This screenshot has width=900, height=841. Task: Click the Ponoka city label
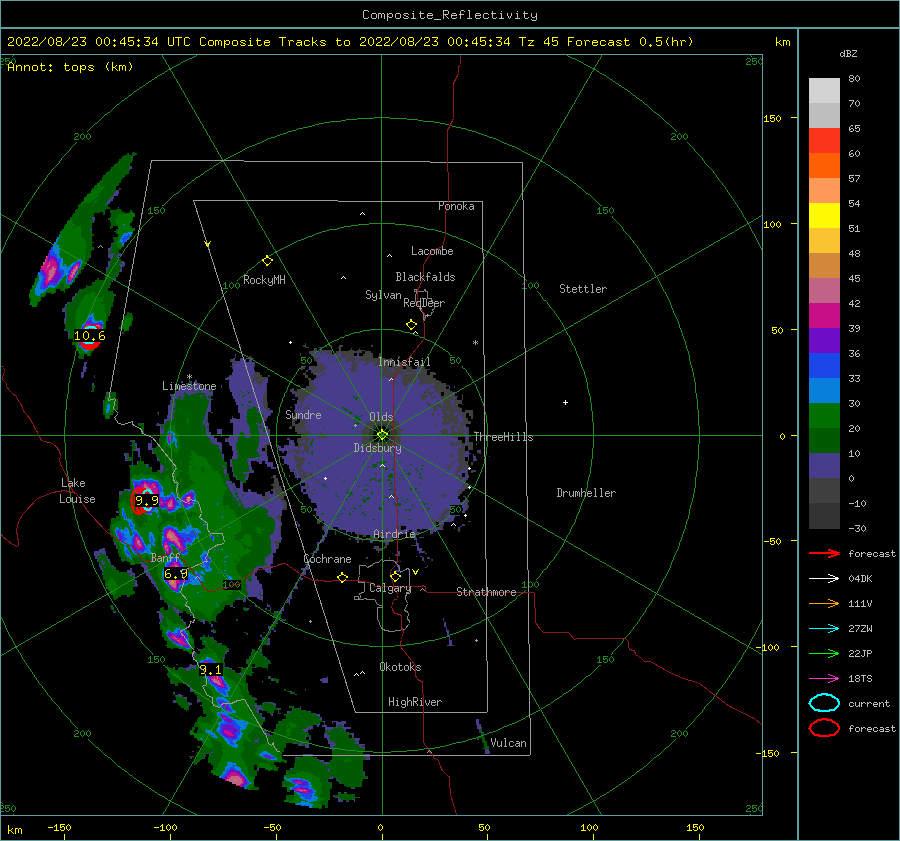(456, 206)
